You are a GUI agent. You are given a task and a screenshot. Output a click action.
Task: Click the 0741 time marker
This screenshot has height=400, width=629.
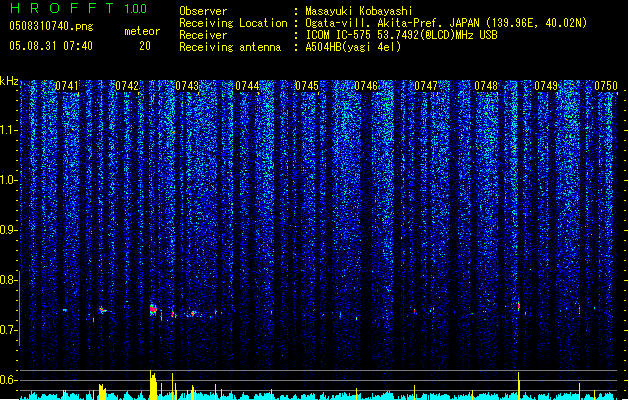point(67,86)
